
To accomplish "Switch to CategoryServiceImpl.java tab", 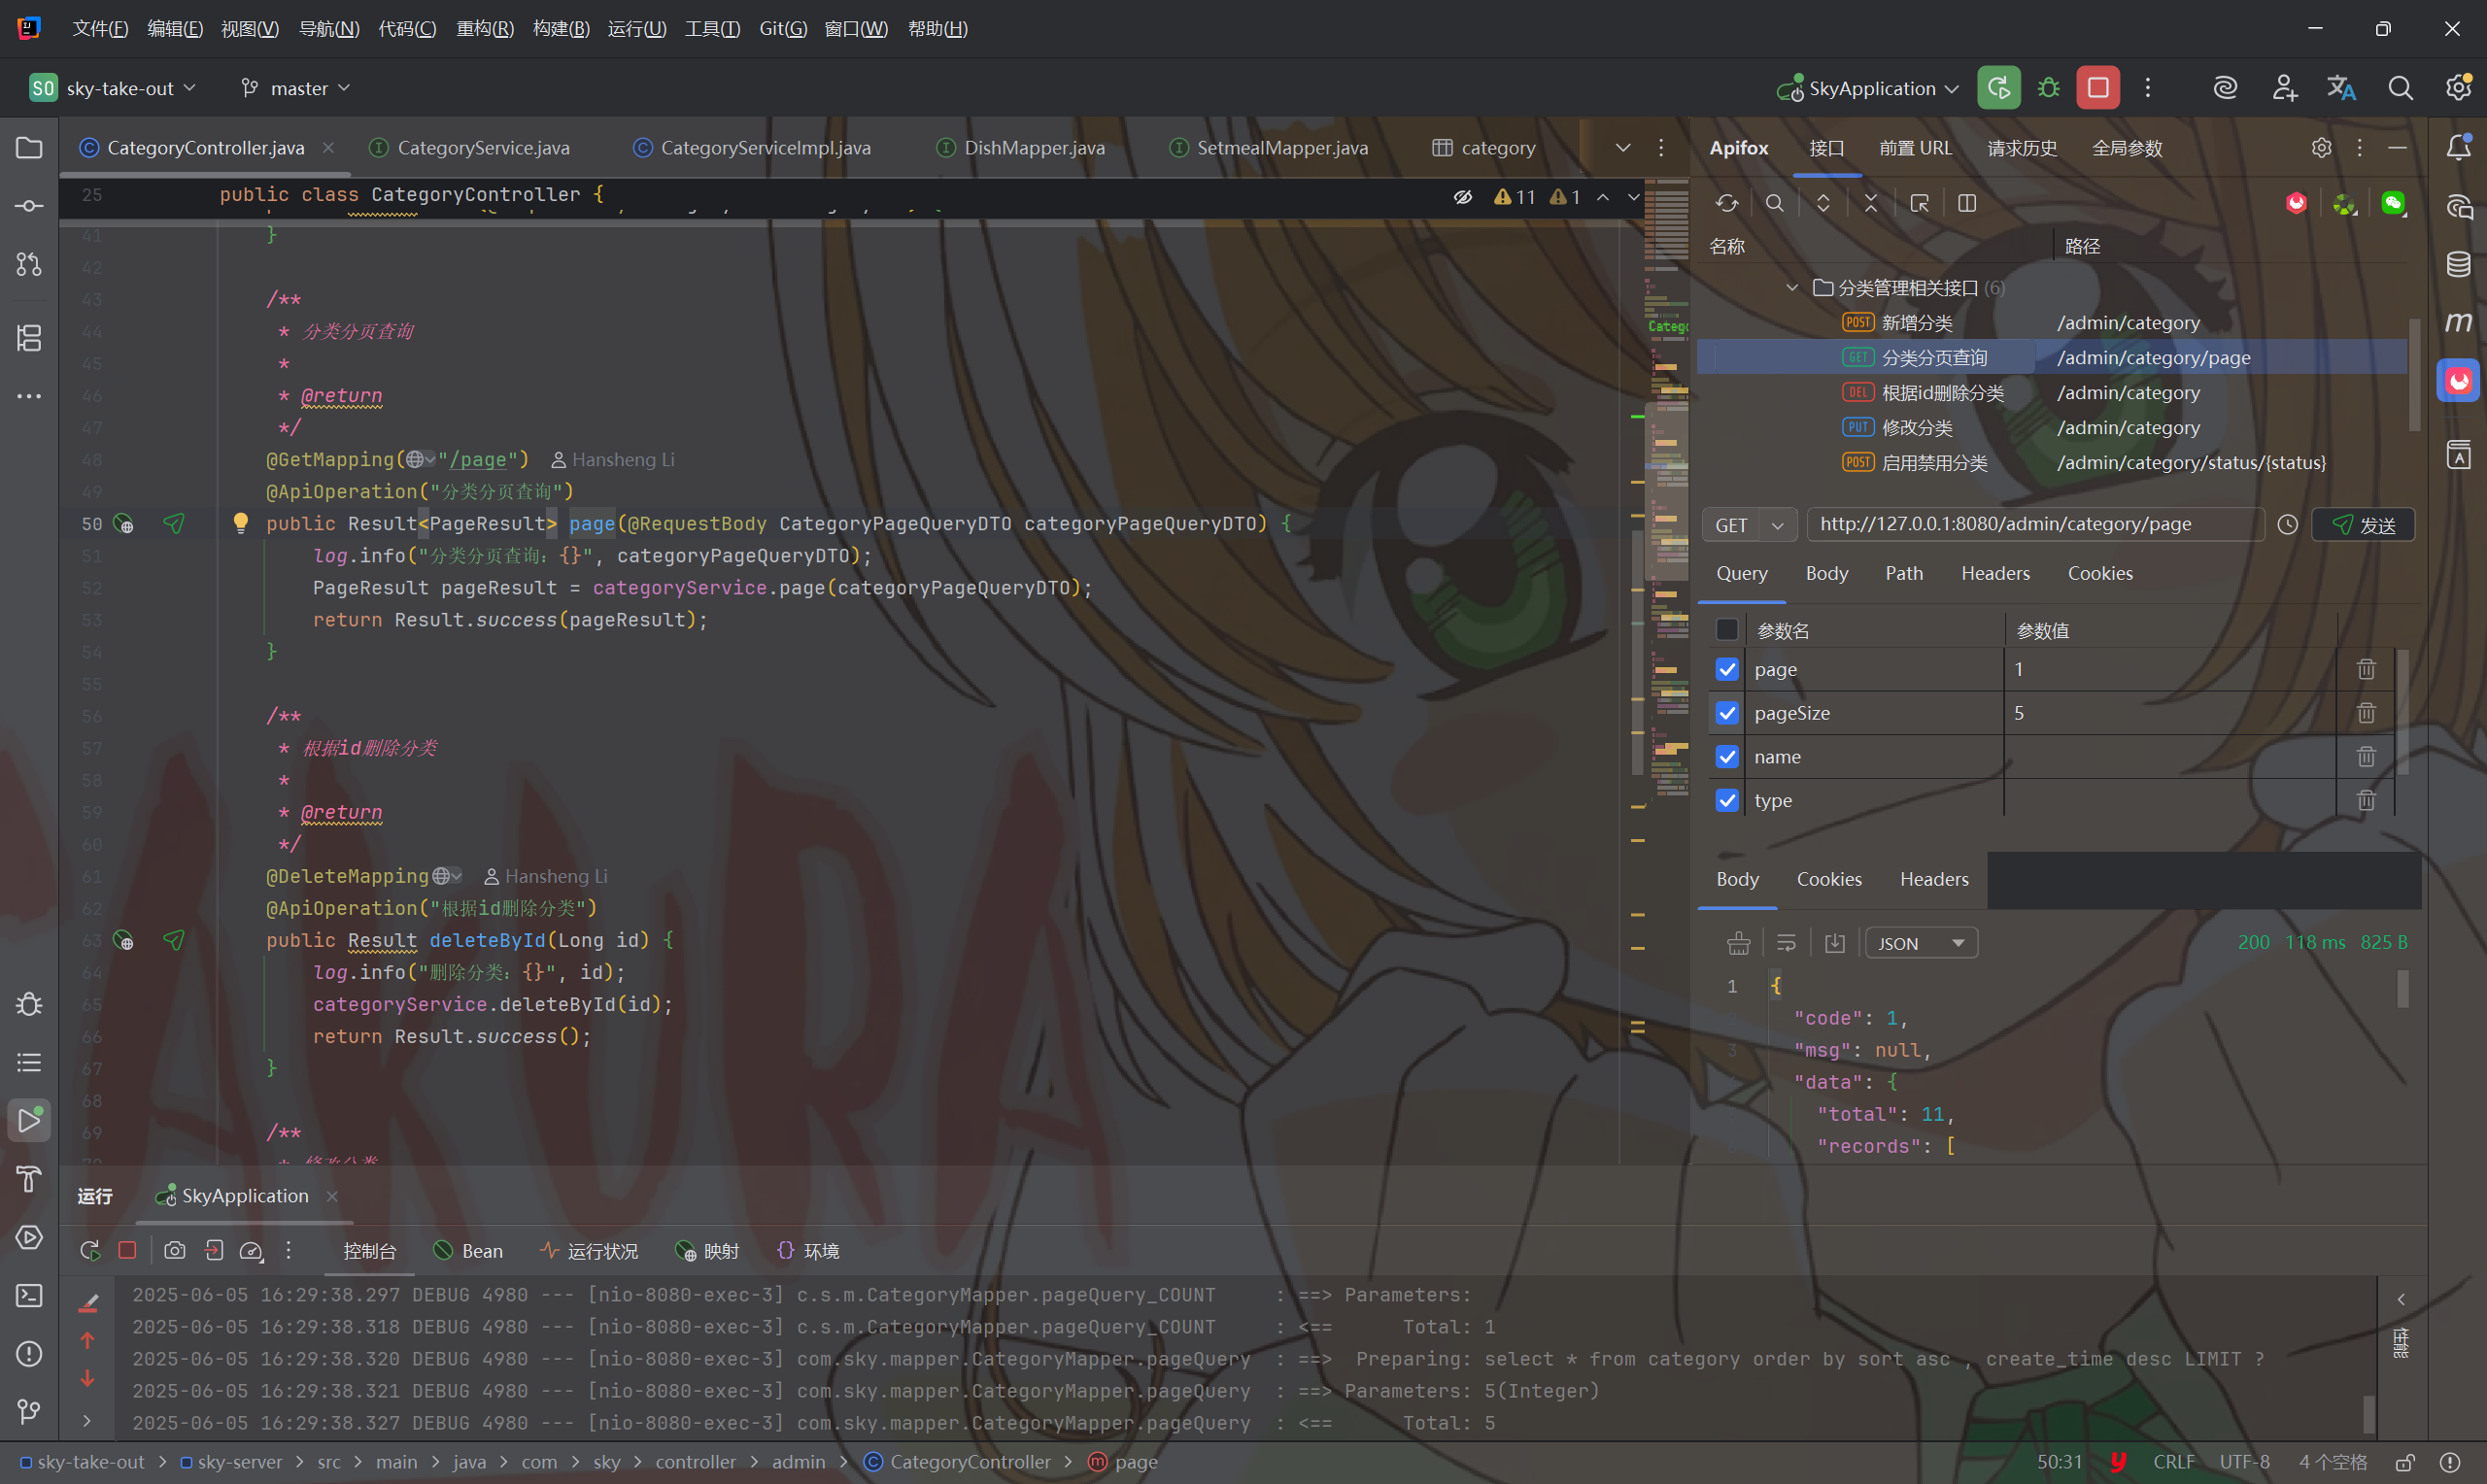I will (x=765, y=148).
